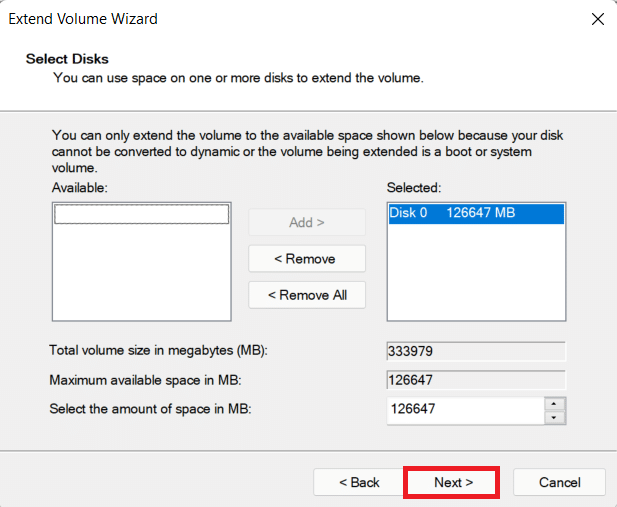The width and height of the screenshot is (617, 507).
Task: Click the space amount field showing 126647
Action: click(x=464, y=409)
